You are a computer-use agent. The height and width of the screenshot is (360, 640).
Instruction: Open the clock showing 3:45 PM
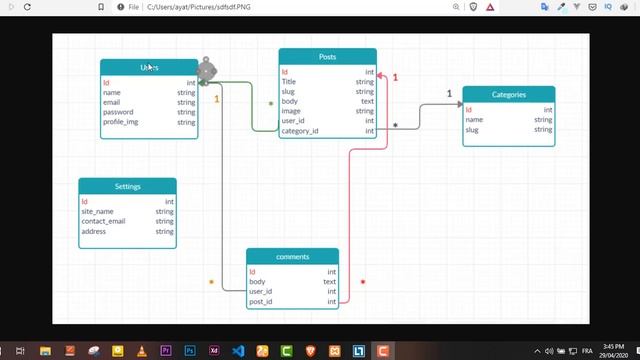click(613, 351)
